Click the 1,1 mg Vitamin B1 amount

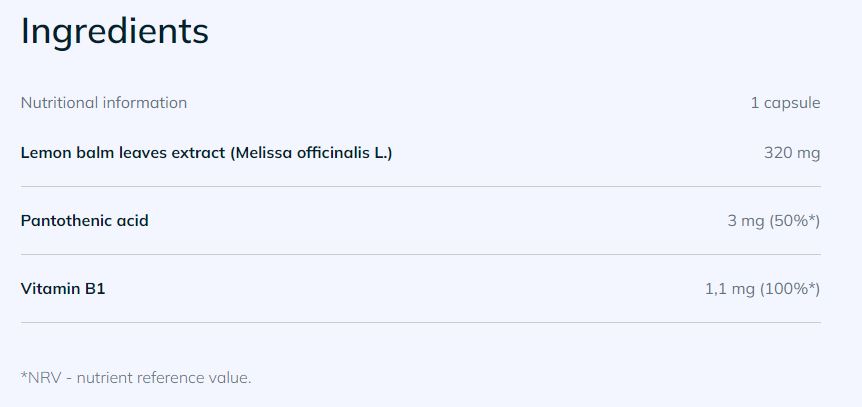730,289
